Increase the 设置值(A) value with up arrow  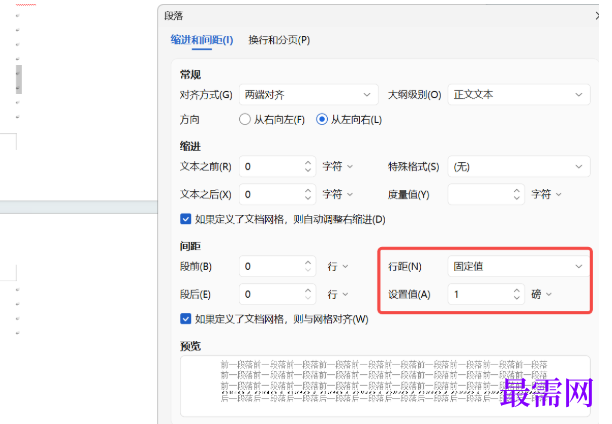(517, 290)
